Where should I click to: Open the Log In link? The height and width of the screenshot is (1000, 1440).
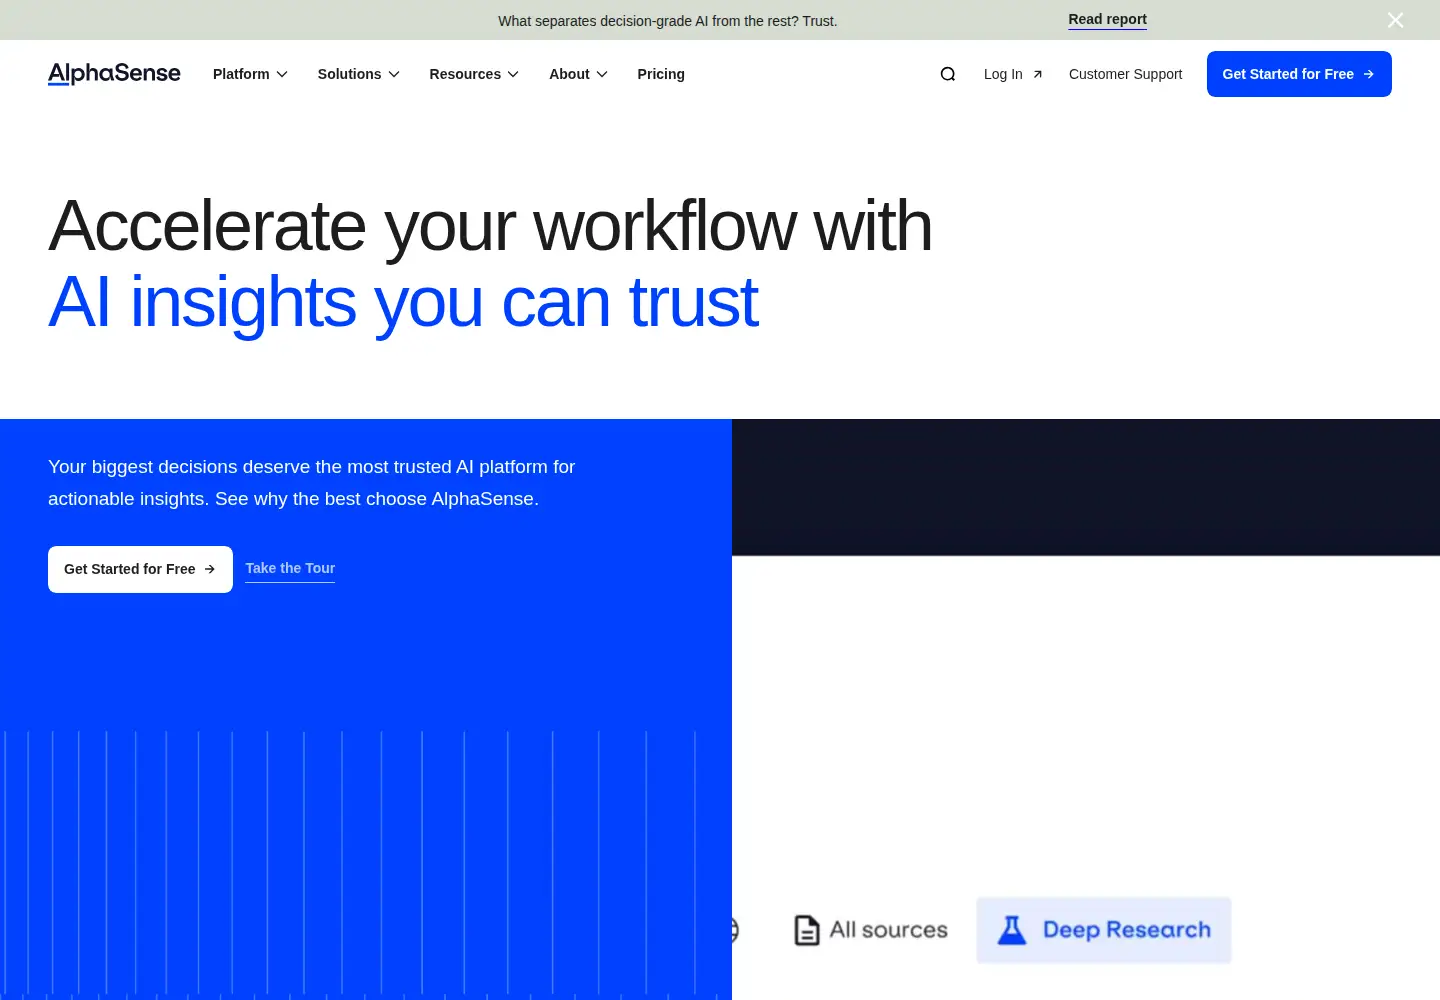pos(1013,74)
